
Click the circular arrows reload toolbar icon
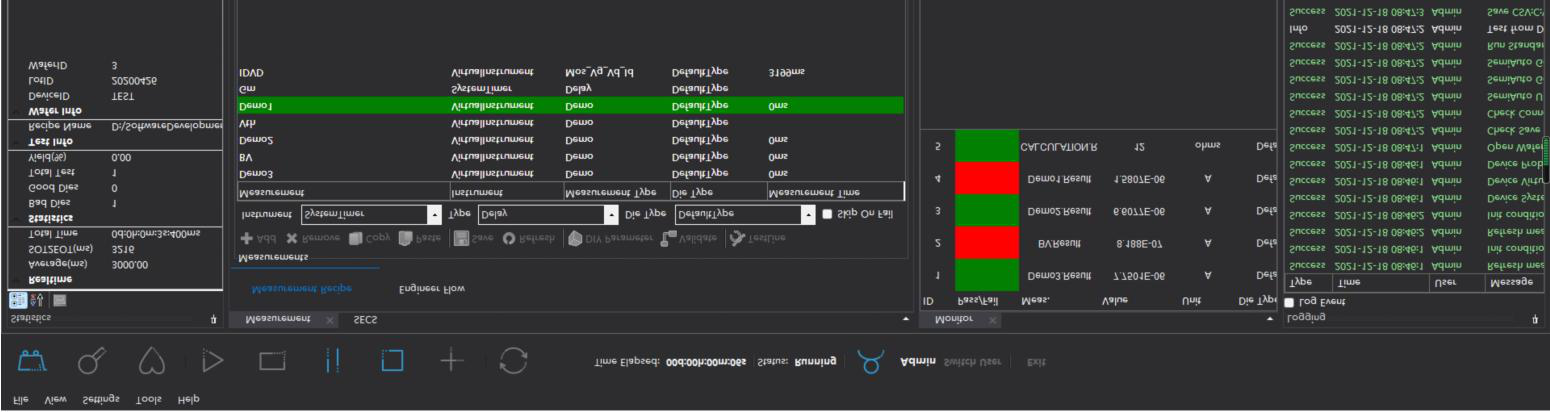pyautogui.click(x=513, y=360)
